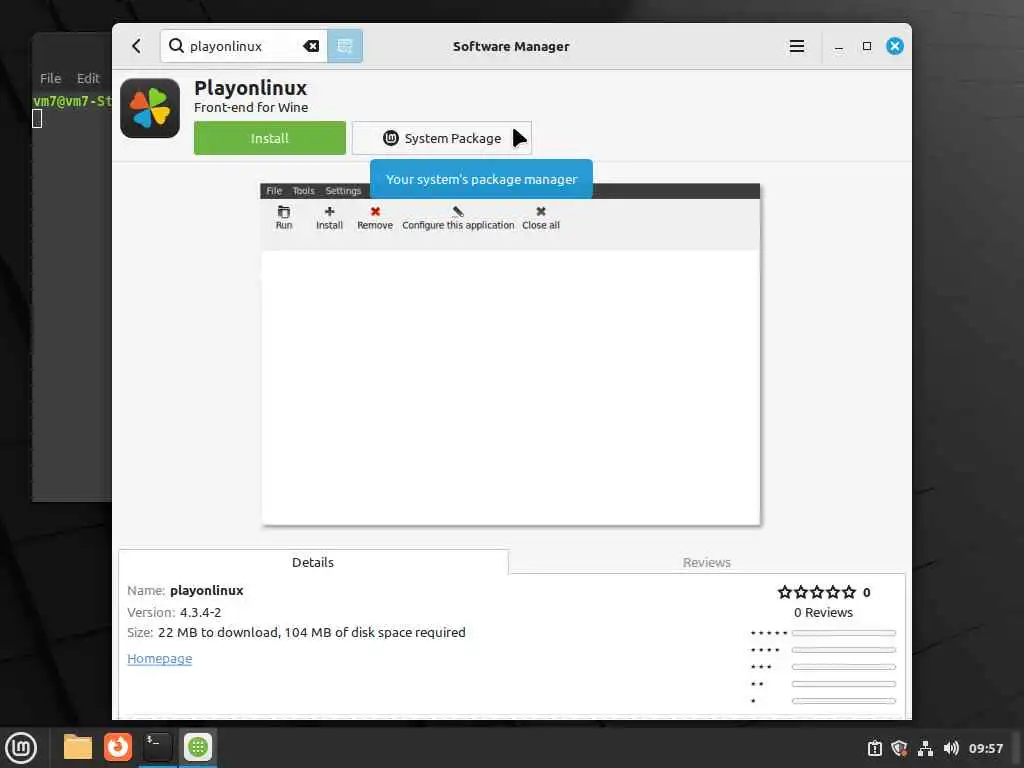Click the version value 4.3.4-2
The width and height of the screenshot is (1024, 768).
[x=200, y=613]
